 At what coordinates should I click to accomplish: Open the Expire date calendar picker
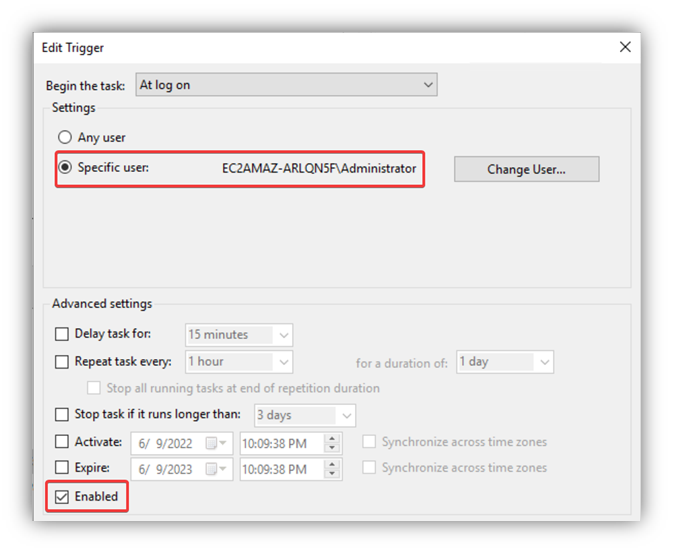[x=216, y=469]
